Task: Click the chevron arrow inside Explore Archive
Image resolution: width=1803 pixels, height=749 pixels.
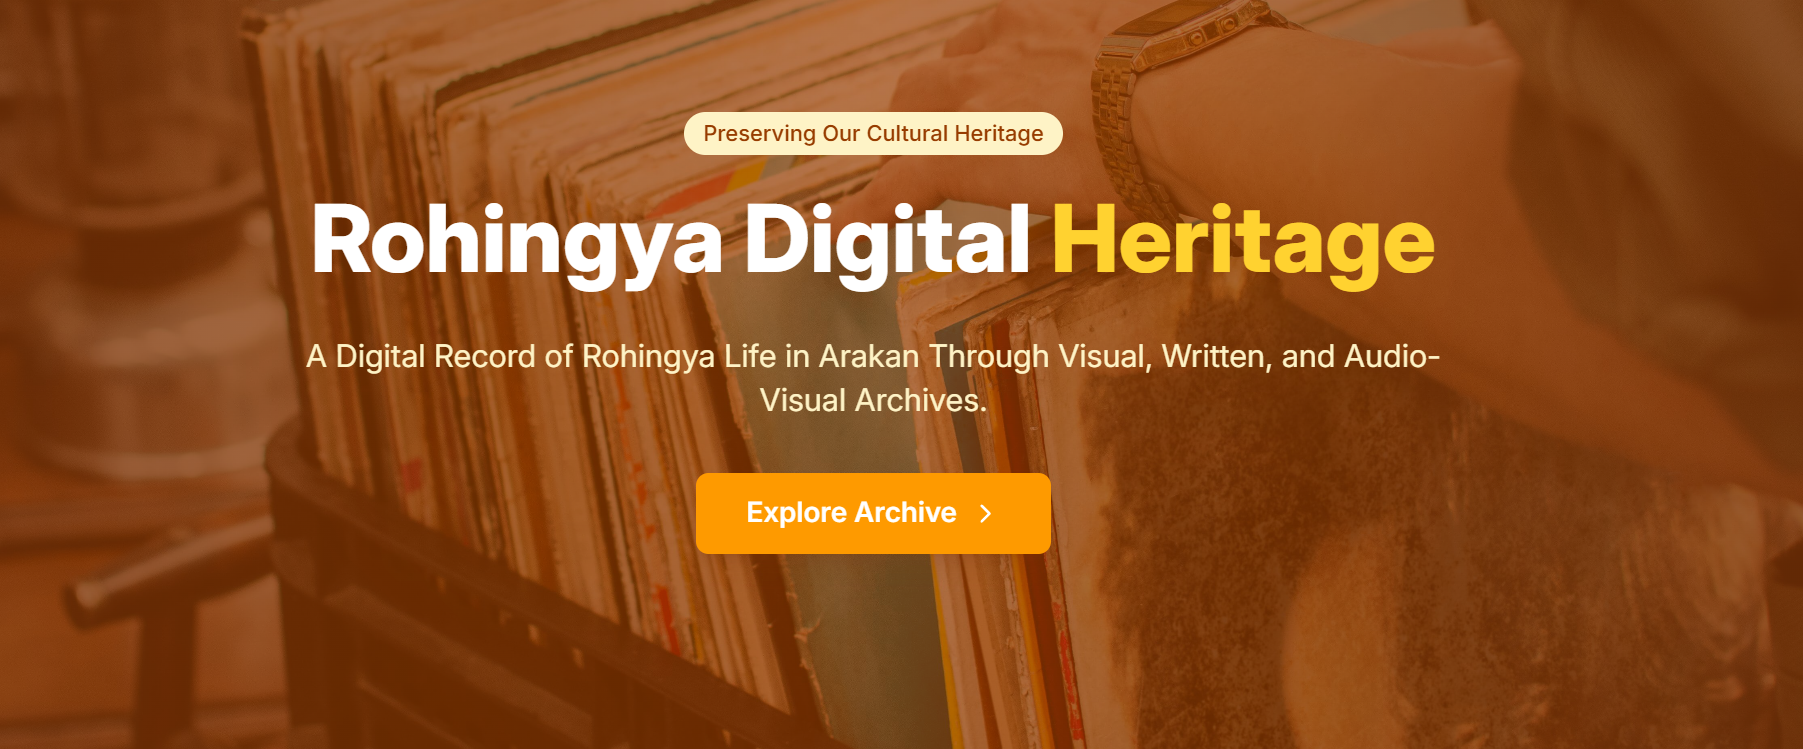Action: tap(986, 513)
